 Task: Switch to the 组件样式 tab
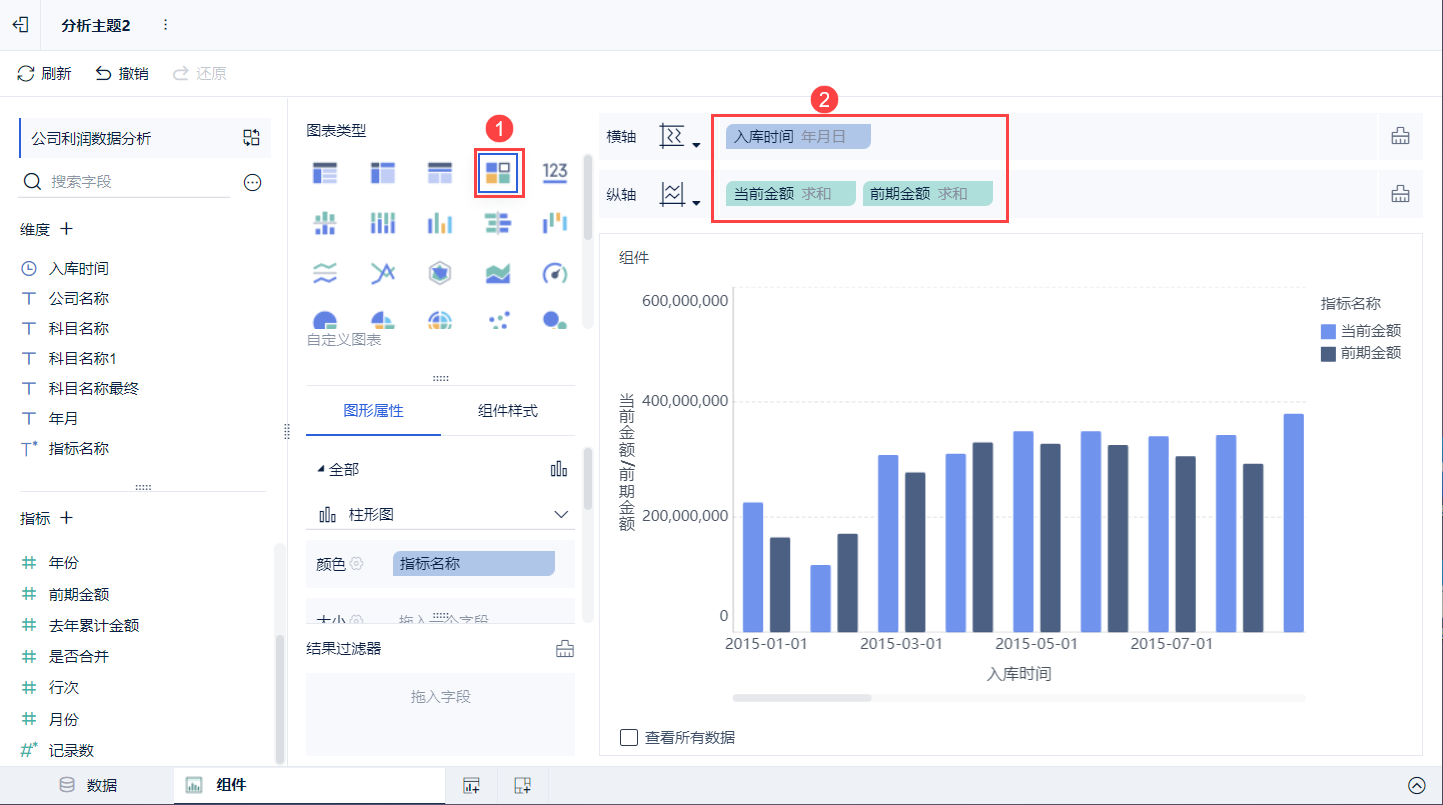[x=508, y=411]
